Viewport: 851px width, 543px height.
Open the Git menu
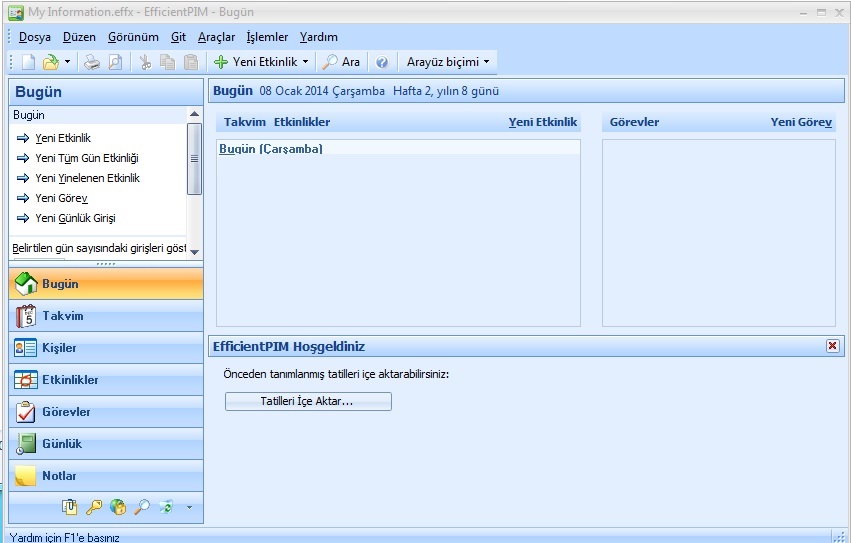tap(178, 37)
